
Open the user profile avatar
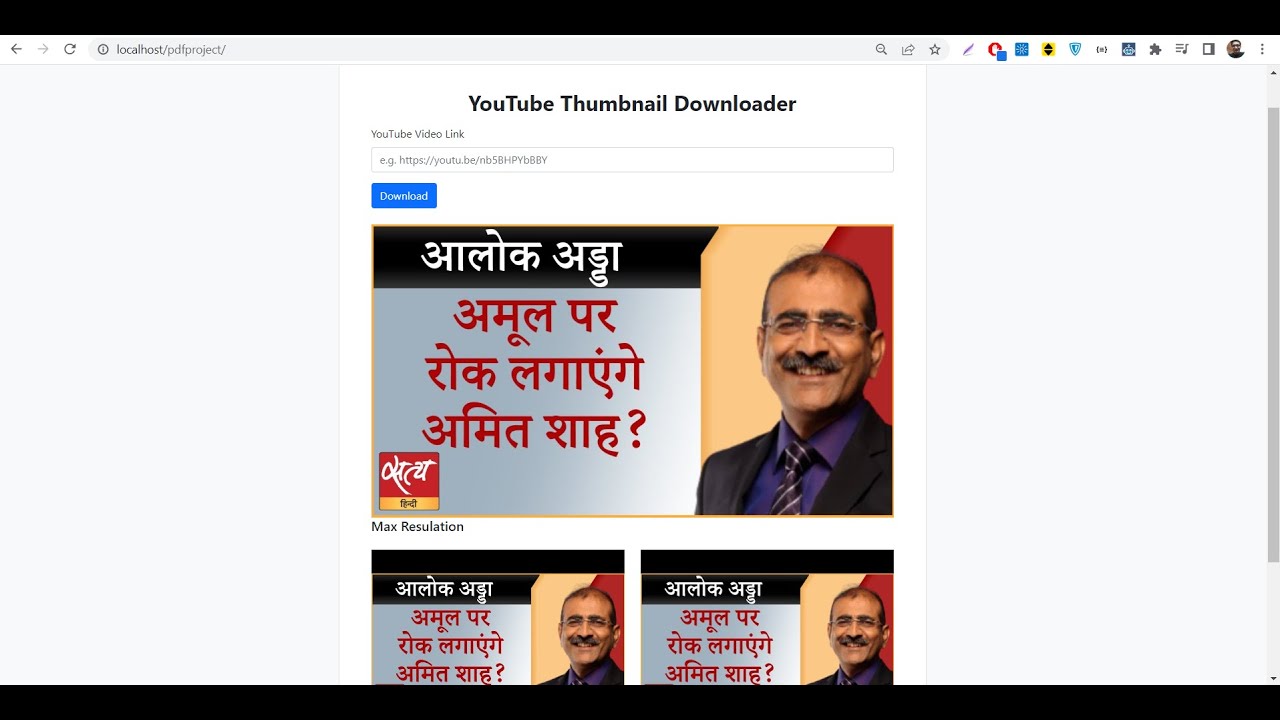1236,49
